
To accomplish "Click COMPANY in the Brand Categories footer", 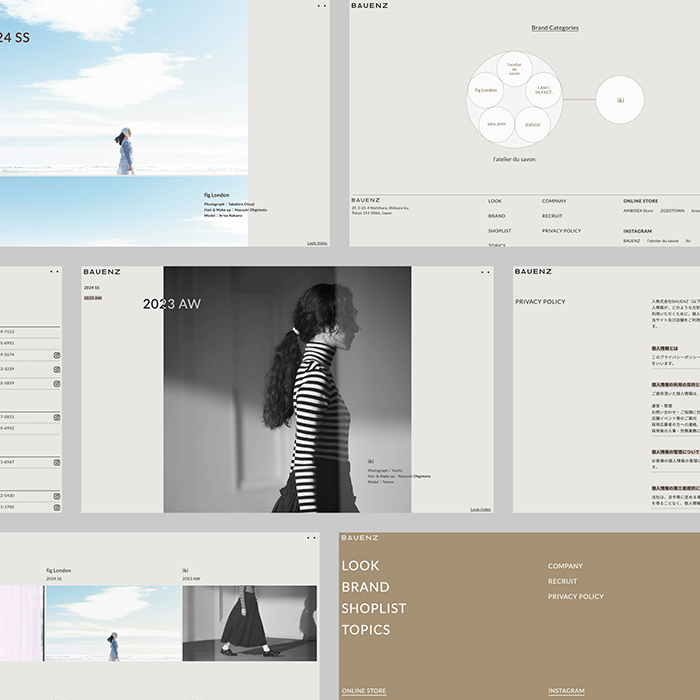I will (x=554, y=201).
